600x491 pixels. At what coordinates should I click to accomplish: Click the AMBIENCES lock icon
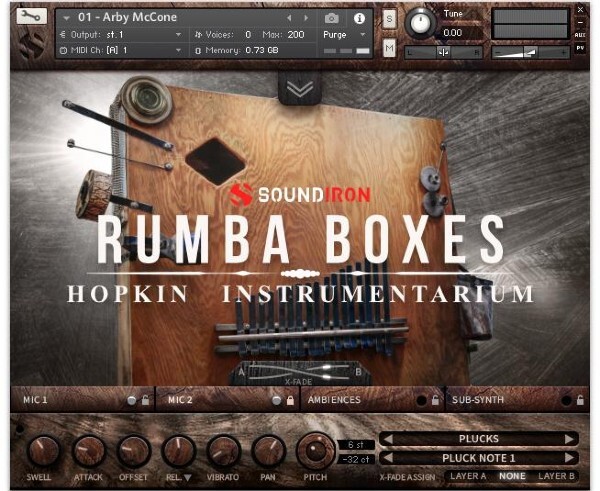pyautogui.click(x=435, y=400)
